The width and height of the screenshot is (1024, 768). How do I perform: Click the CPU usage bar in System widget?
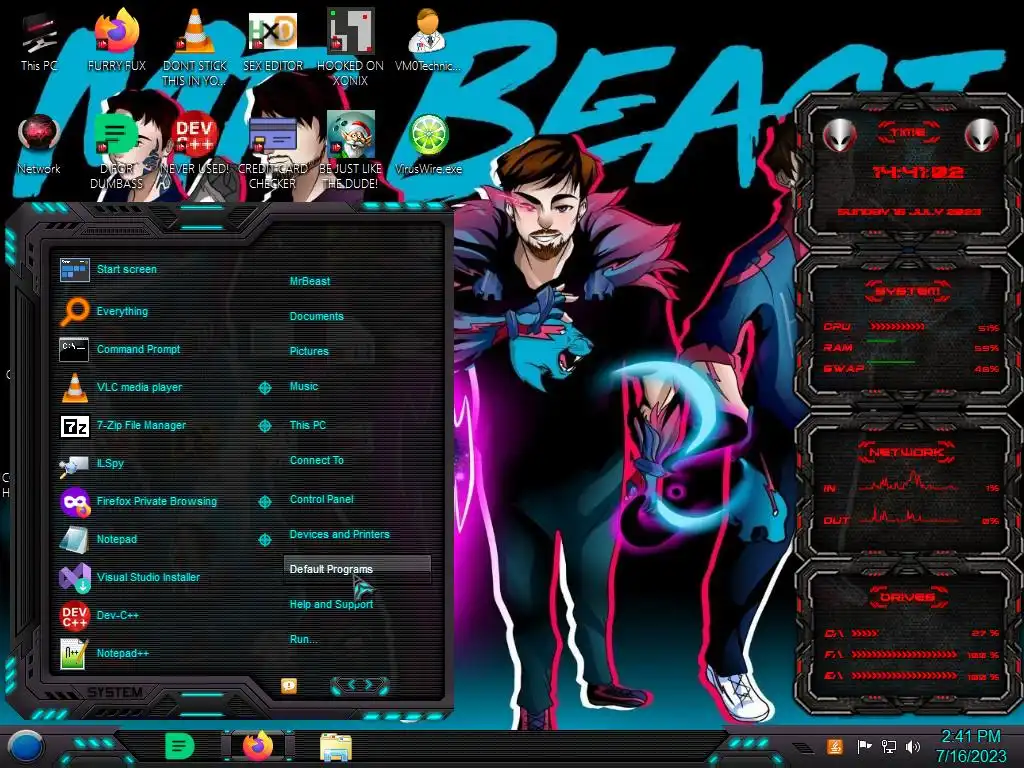pos(897,327)
